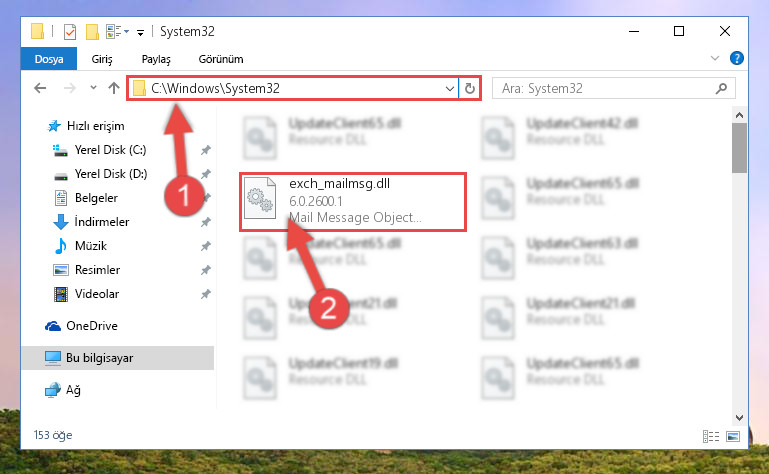
Task: Open OneDrive in navigation pane
Action: click(92, 326)
